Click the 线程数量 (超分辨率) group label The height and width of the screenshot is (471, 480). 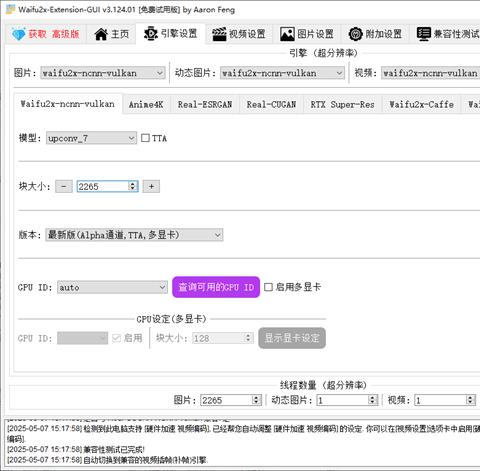point(323,385)
